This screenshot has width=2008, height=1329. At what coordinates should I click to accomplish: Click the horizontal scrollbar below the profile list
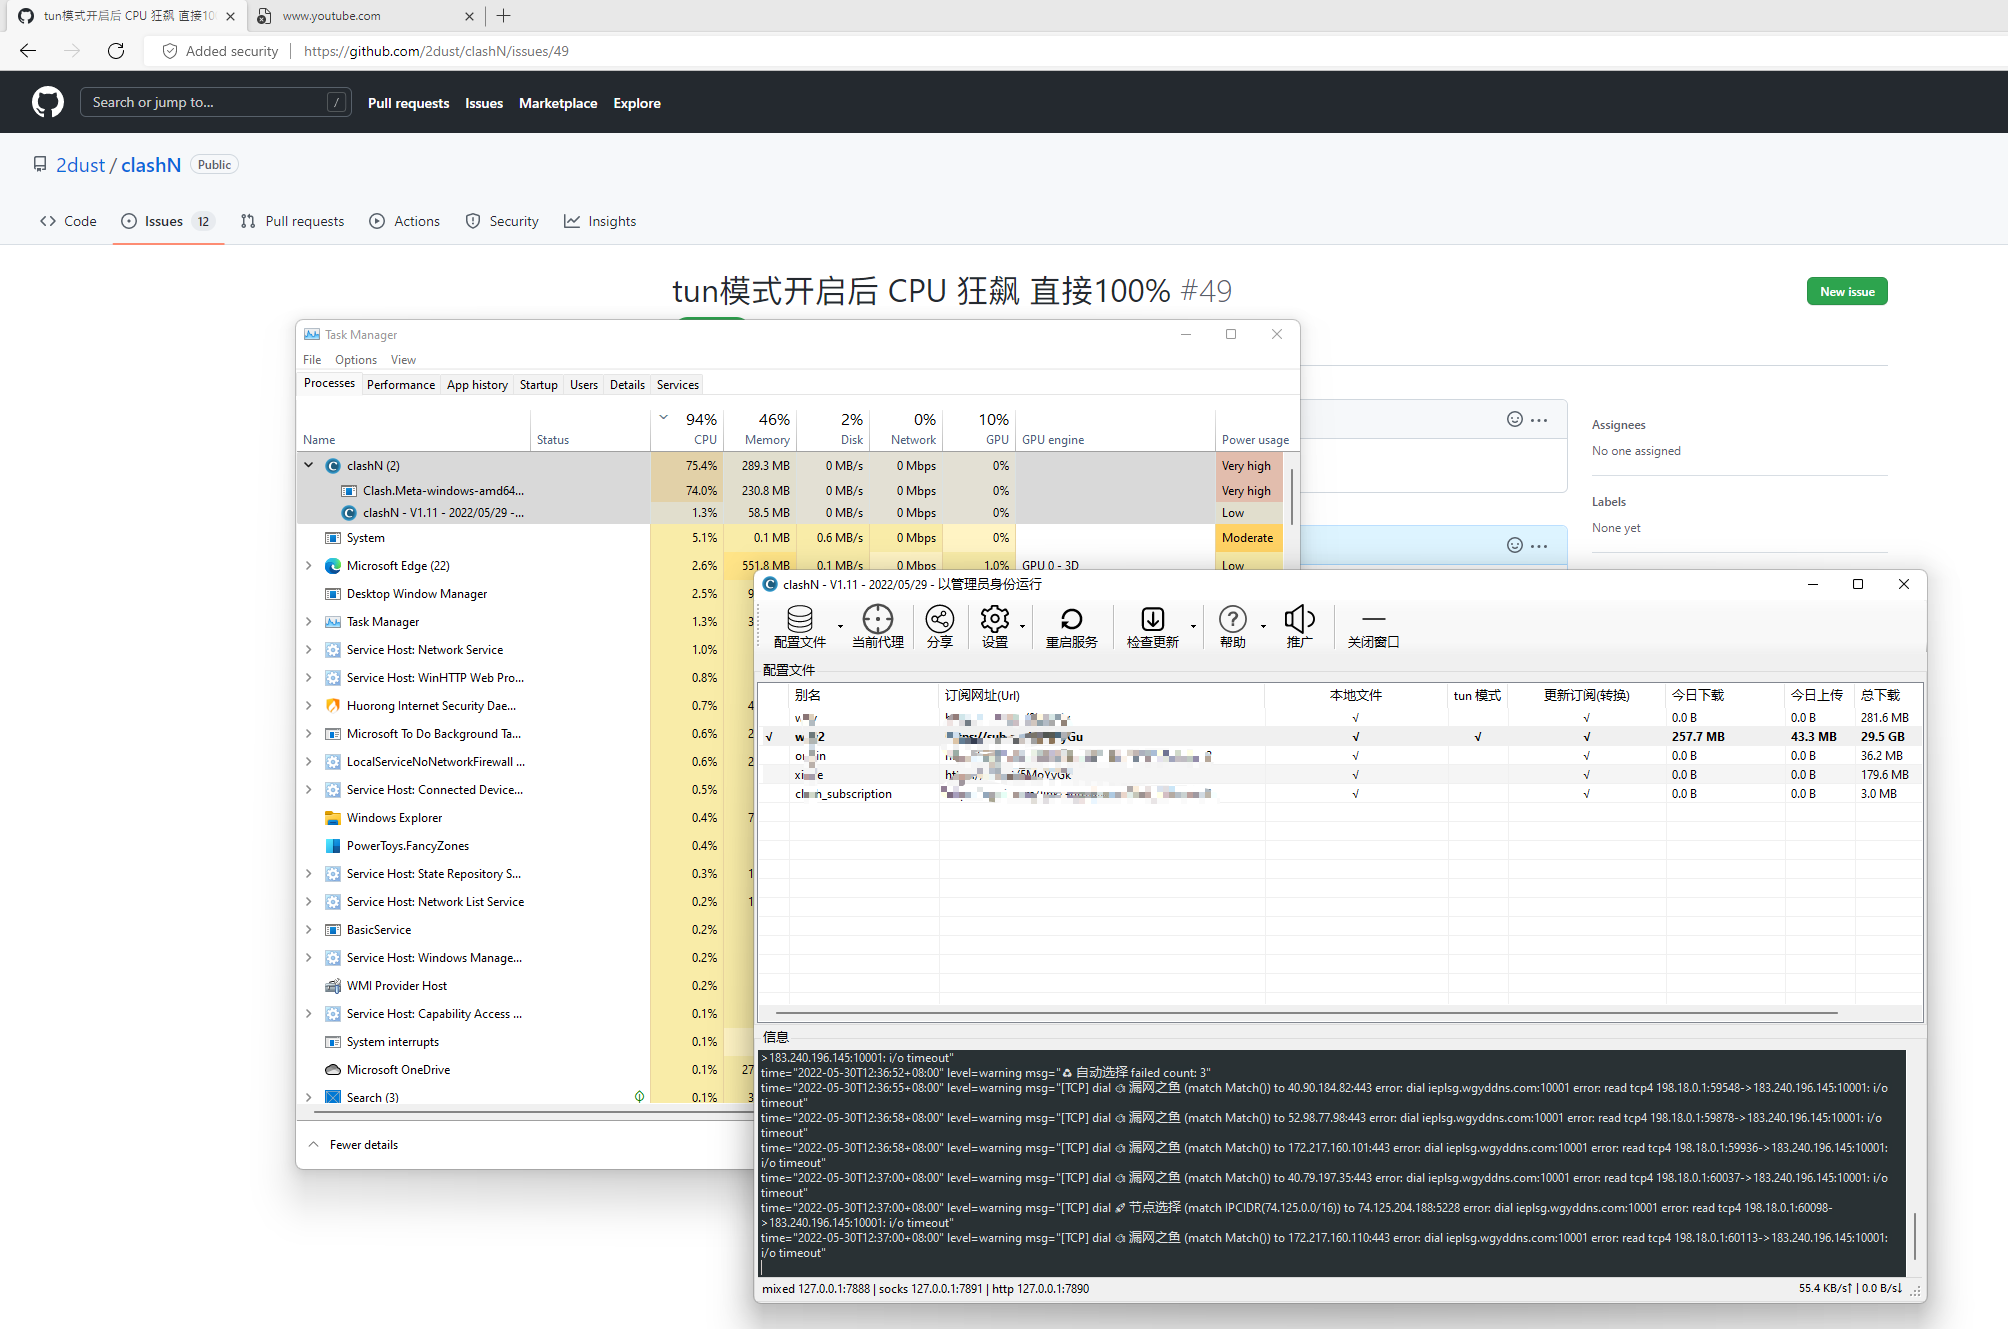click(1340, 1013)
